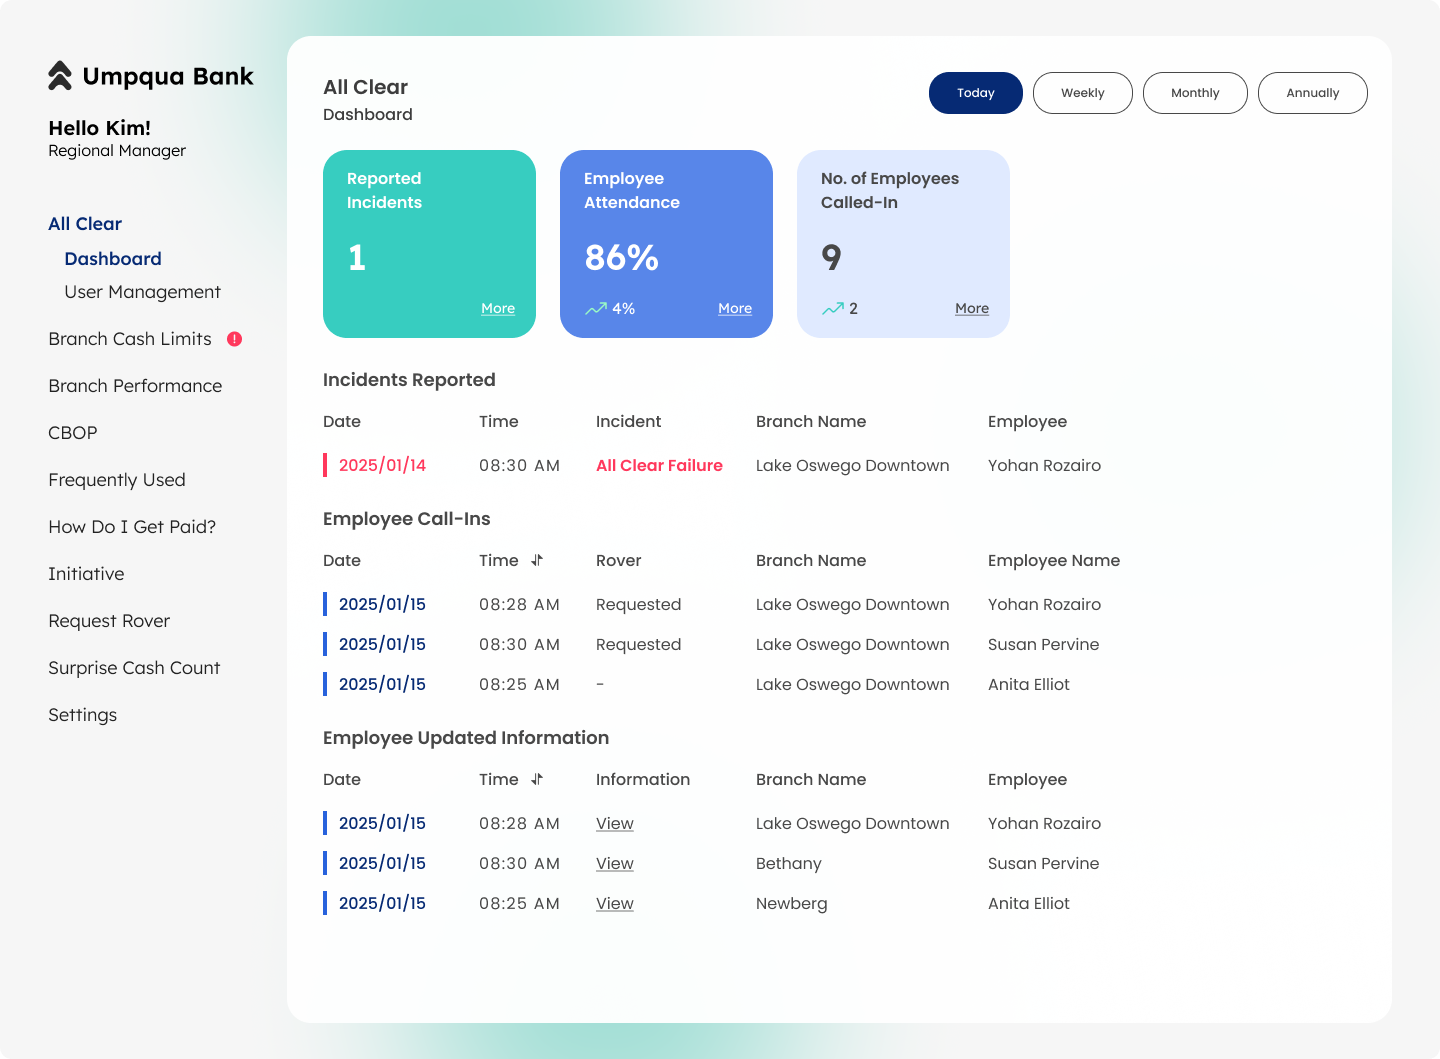This screenshot has width=1440, height=1059.
Task: View updated information for Susan Pervine
Action: click(x=614, y=862)
